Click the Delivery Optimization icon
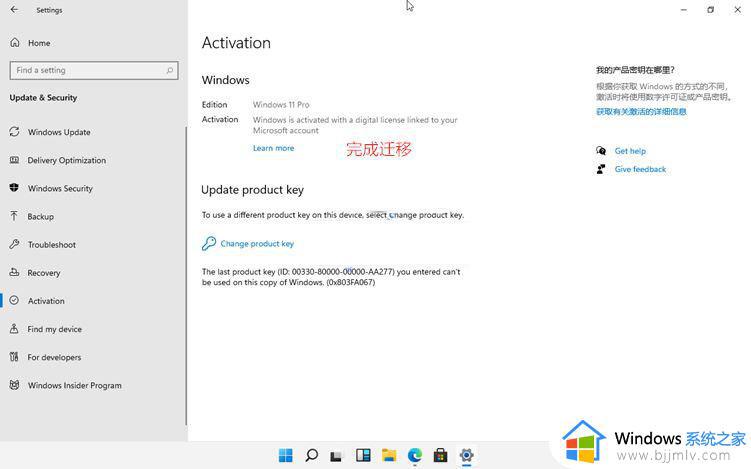This screenshot has width=751, height=469. 14,160
